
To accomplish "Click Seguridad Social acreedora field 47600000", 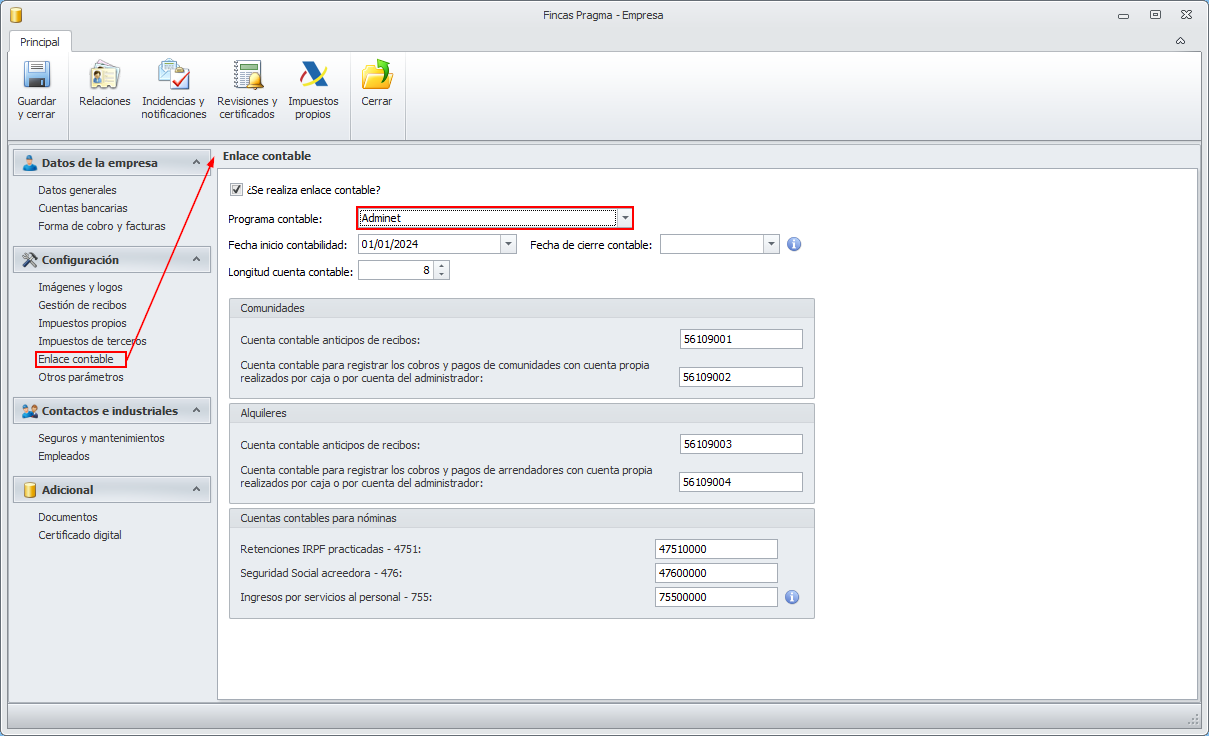I will [x=716, y=573].
